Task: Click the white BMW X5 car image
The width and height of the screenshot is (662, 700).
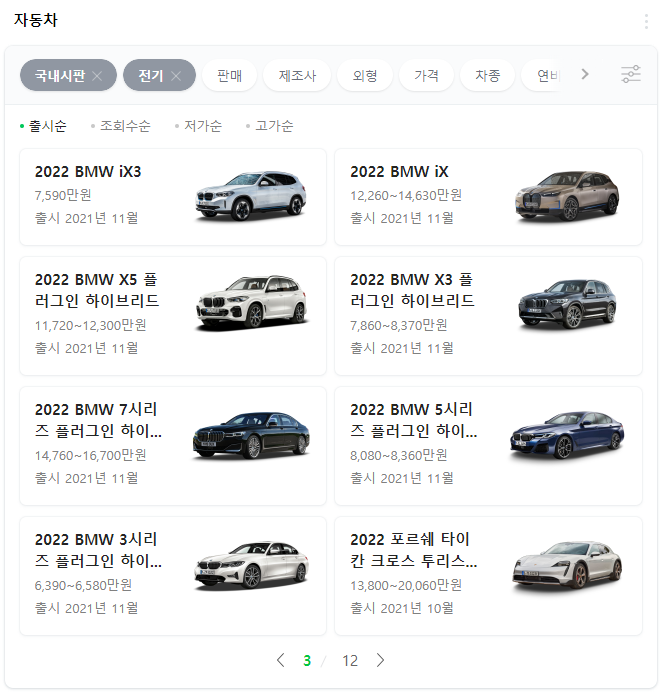Action: coord(251,302)
